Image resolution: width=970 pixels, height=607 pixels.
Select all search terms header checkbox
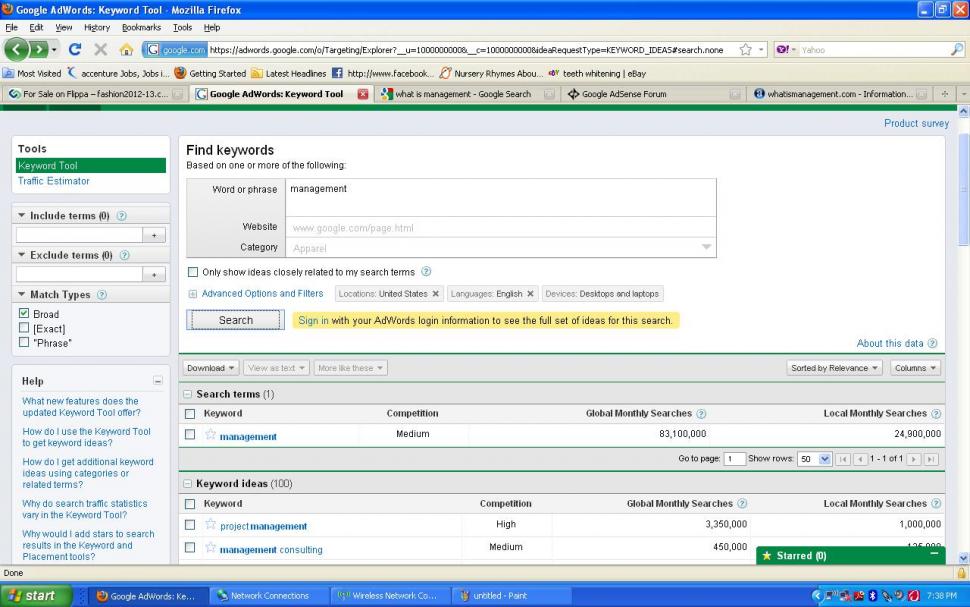click(190, 414)
